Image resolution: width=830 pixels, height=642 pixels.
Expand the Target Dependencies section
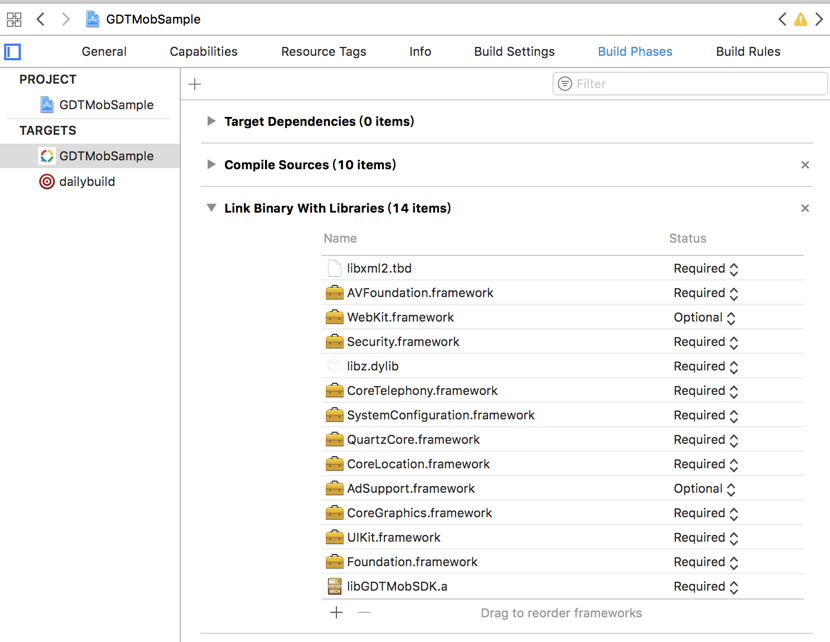point(211,122)
